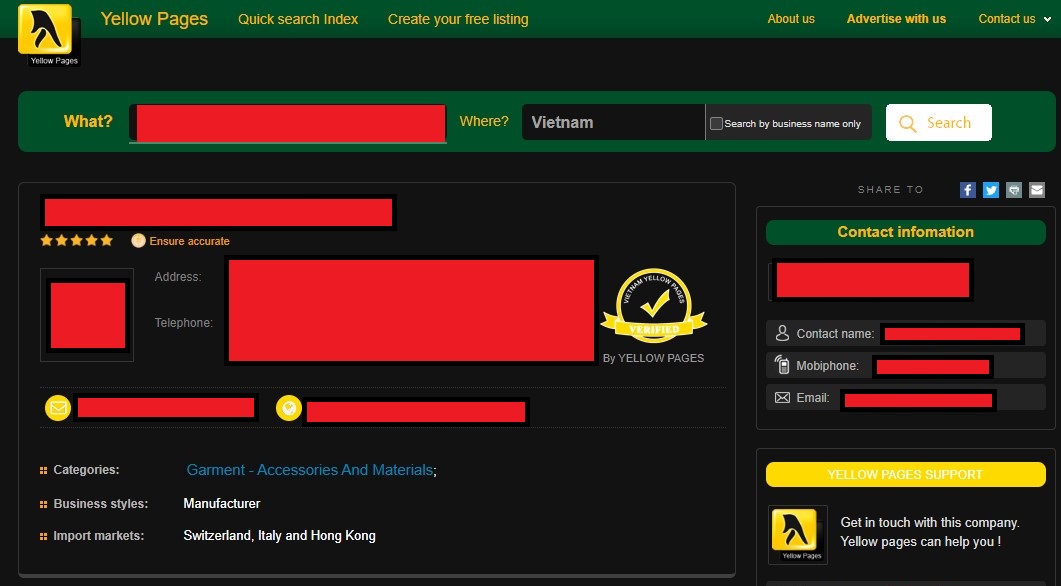The image size is (1061, 586).
Task: Click the Where input showing Vietnam
Action: 613,122
